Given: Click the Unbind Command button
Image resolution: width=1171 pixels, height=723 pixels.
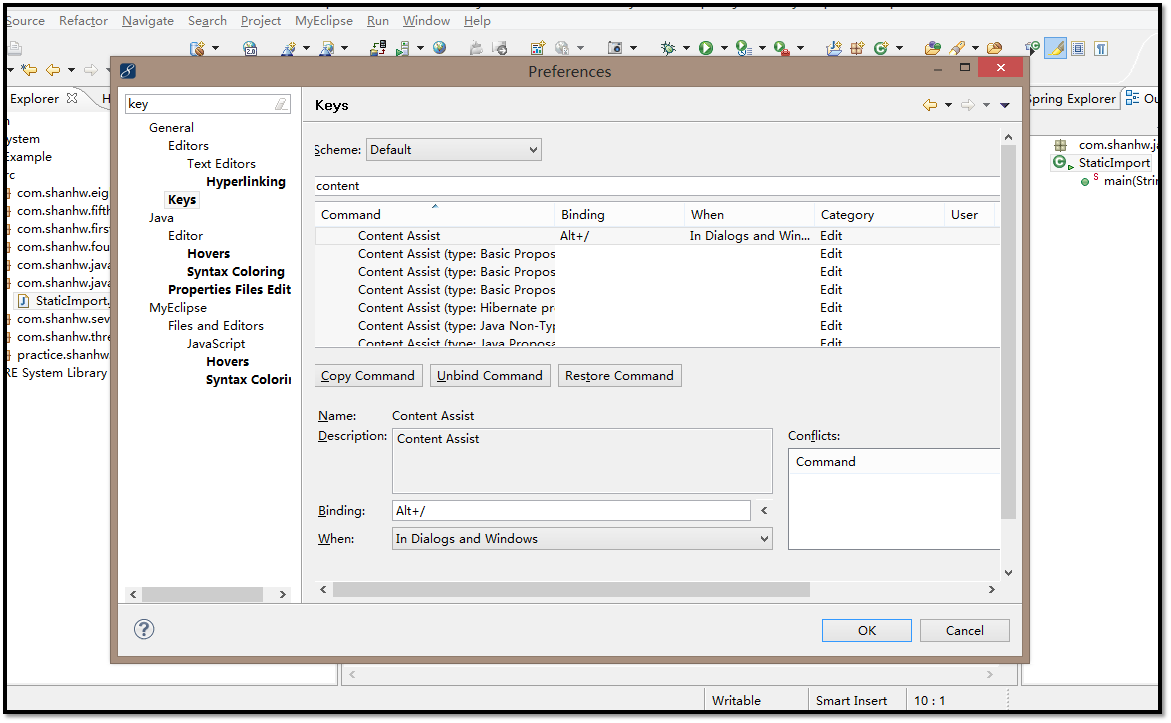Looking at the screenshot, I should pyautogui.click(x=490, y=376).
